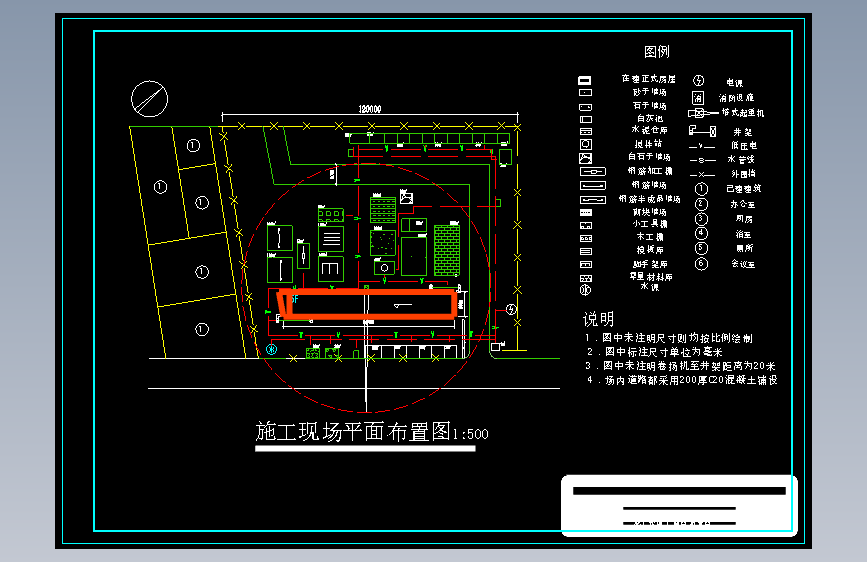Screen dimensions: 867x562
Task: Click the north arrow compass symbol
Action: click(149, 99)
